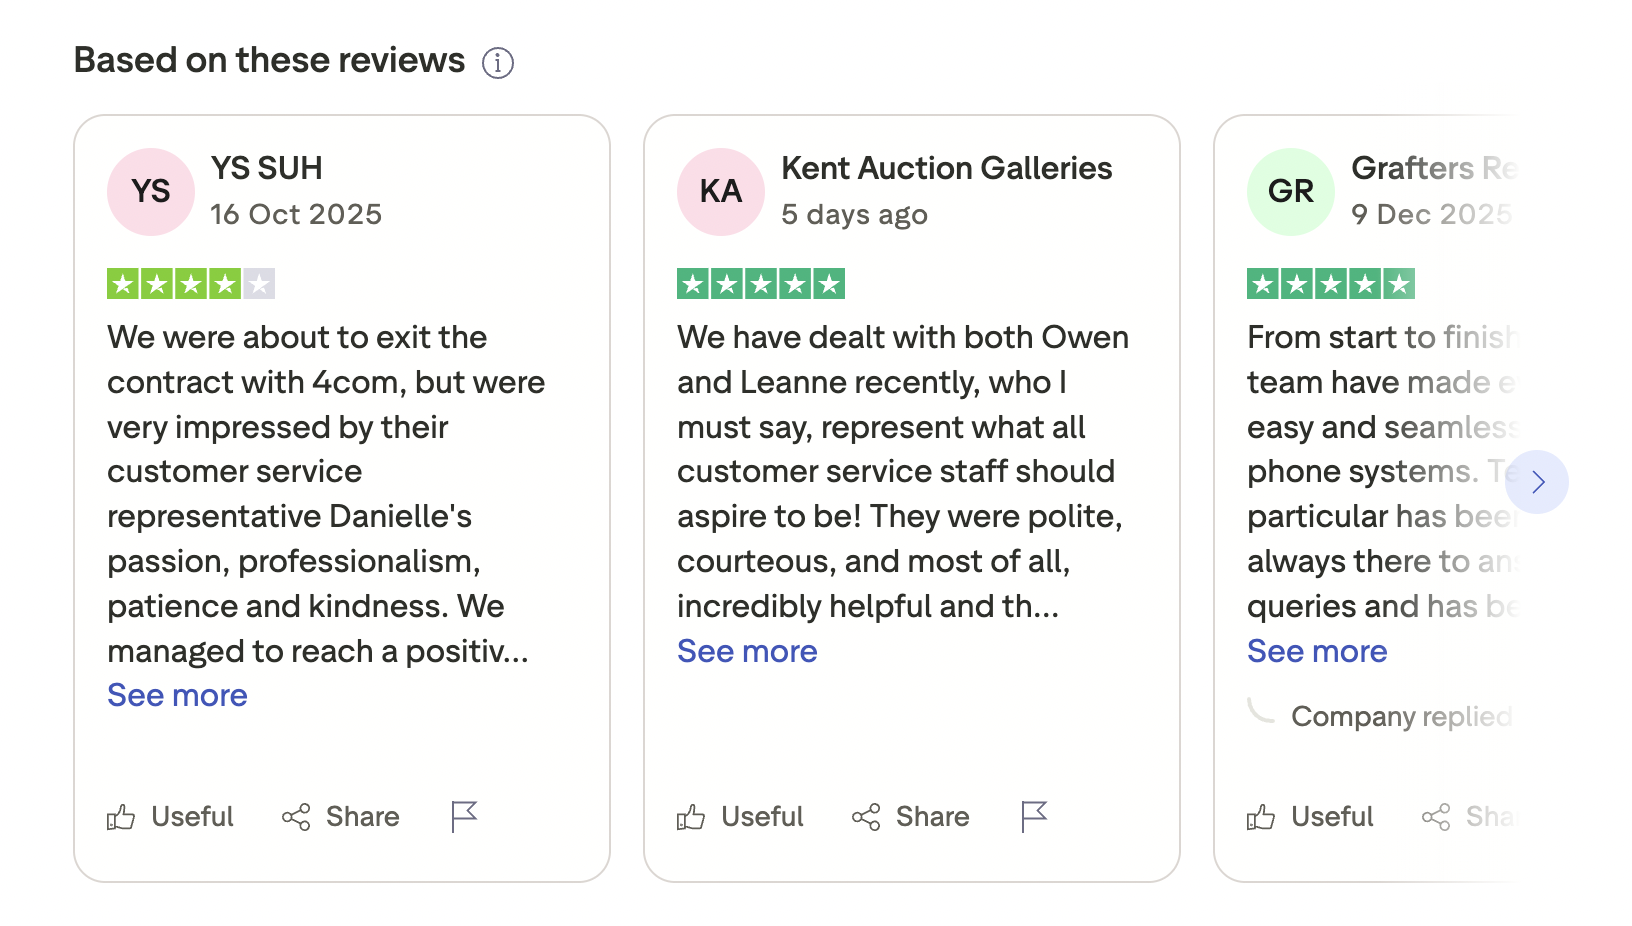Screen dimensions: 1632x926
Task: Open YS SUH's reviewer profile
Action: tap(266, 168)
